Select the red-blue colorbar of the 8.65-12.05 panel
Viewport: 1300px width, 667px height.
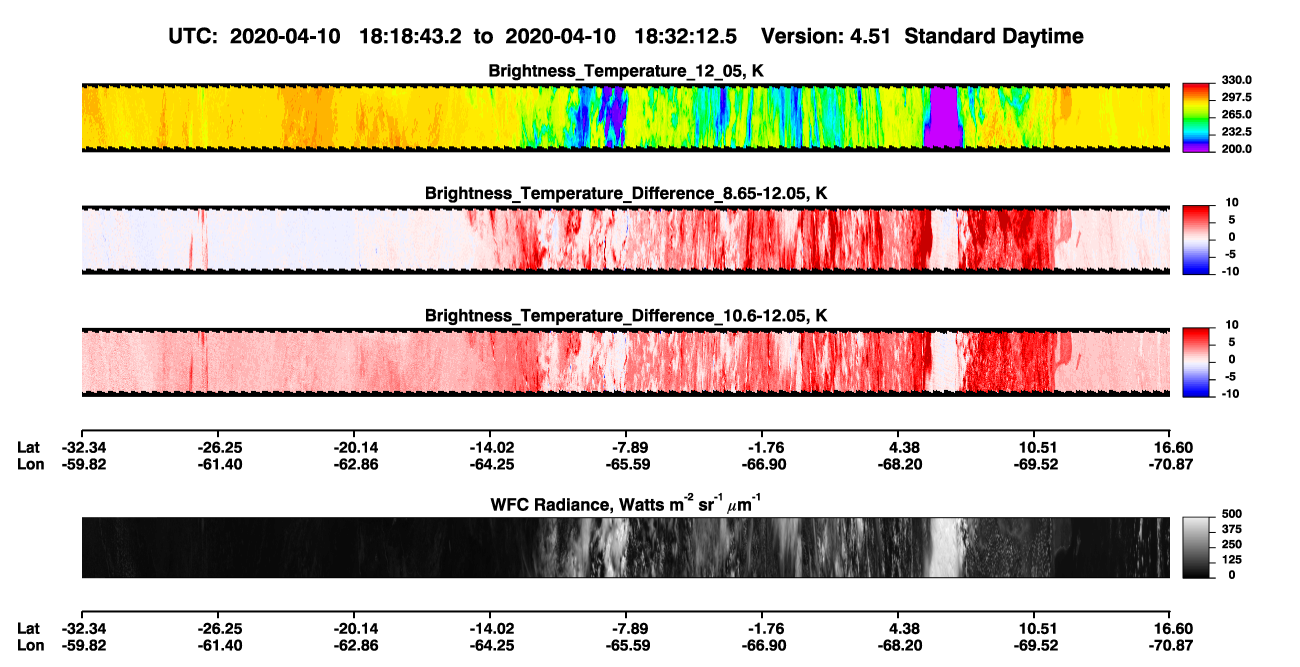pos(1197,238)
